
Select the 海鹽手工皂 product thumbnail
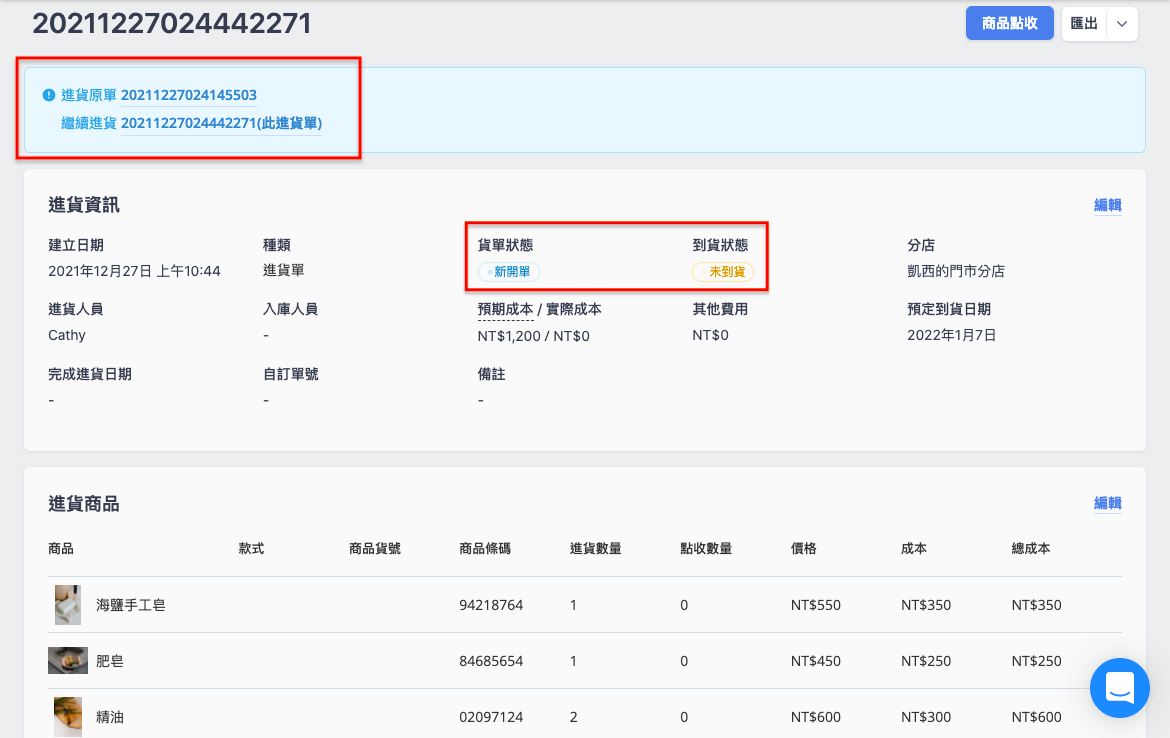[x=68, y=604]
